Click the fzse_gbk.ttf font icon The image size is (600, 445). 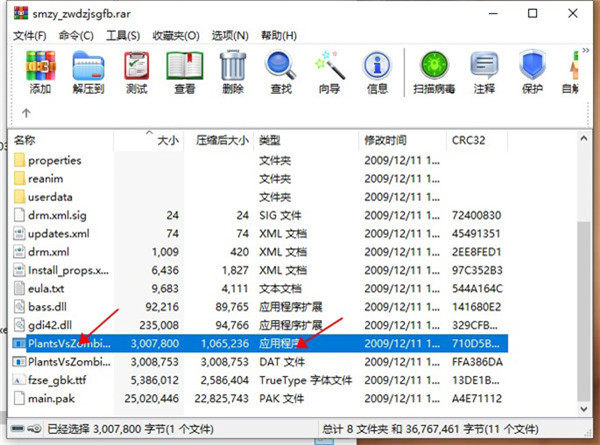19,380
